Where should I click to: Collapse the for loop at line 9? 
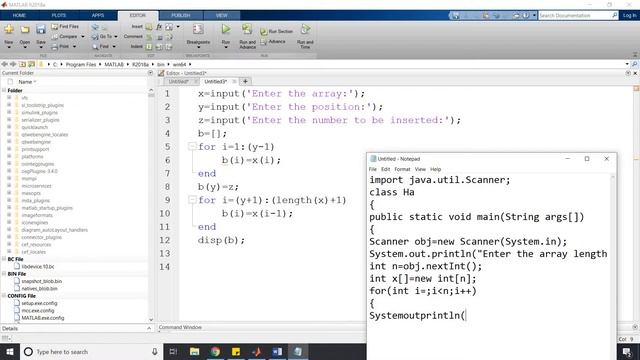pos(192,200)
